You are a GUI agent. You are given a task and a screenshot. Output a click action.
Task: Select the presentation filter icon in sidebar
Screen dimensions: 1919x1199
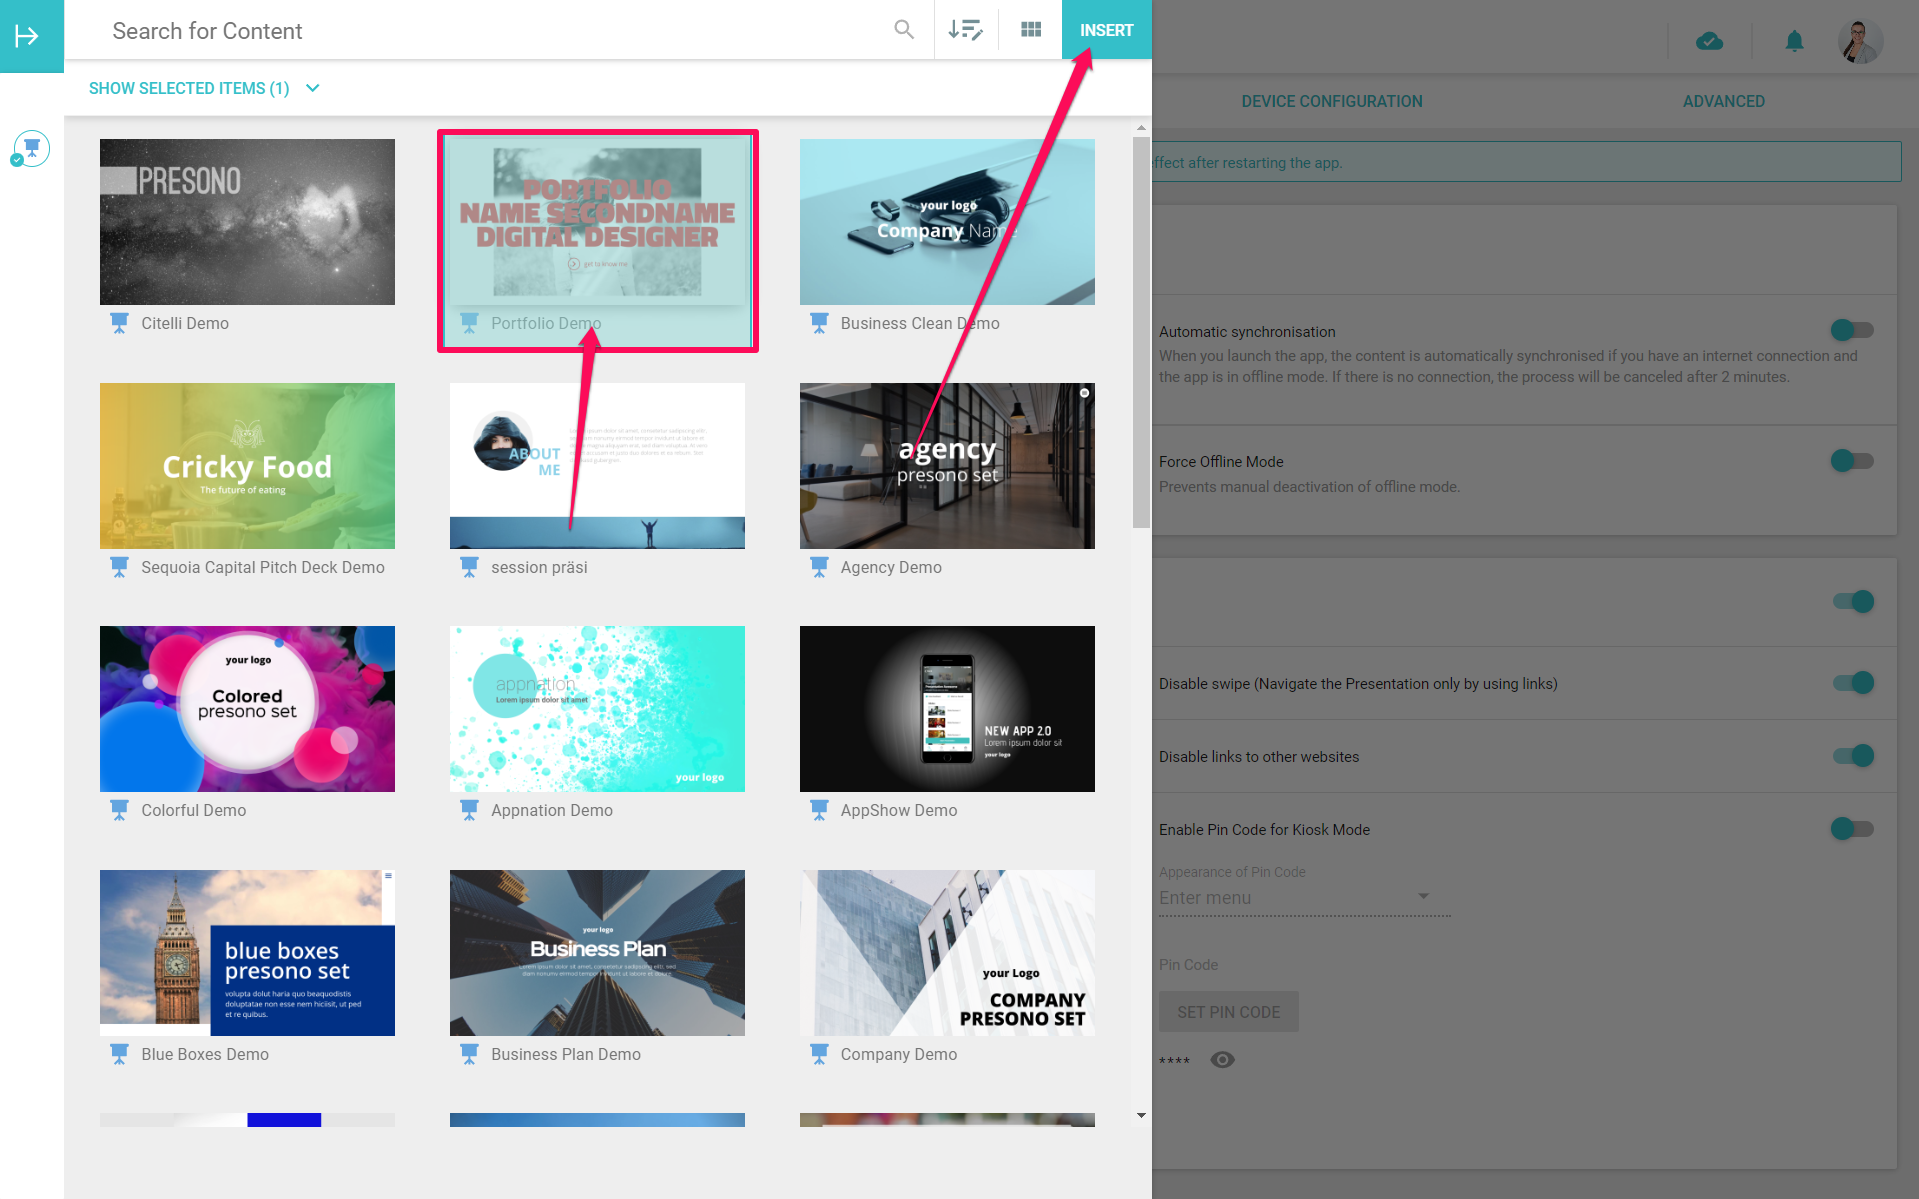click(x=31, y=148)
